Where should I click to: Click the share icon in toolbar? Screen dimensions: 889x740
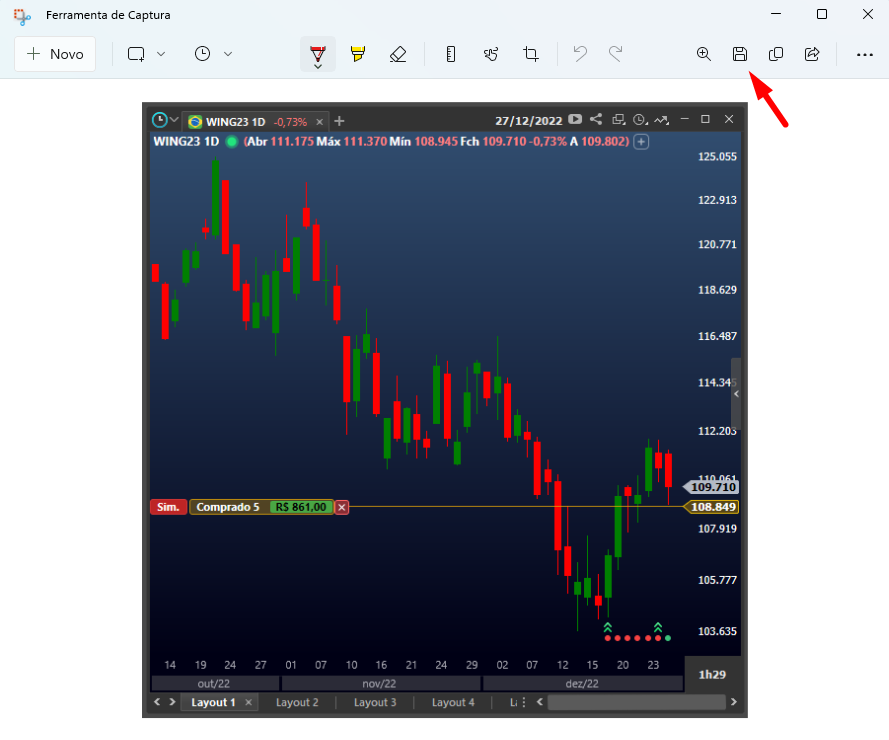coord(812,54)
